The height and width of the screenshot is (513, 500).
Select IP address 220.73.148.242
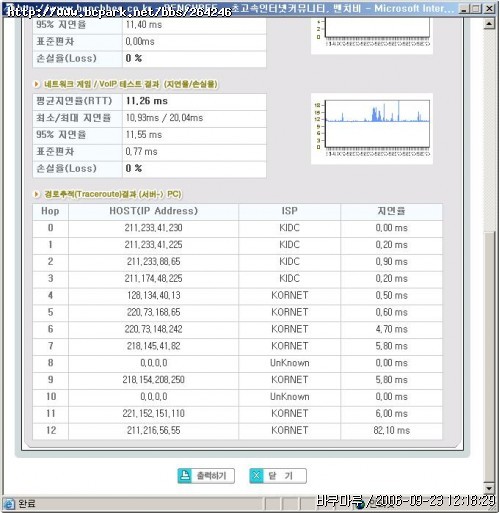click(x=153, y=329)
